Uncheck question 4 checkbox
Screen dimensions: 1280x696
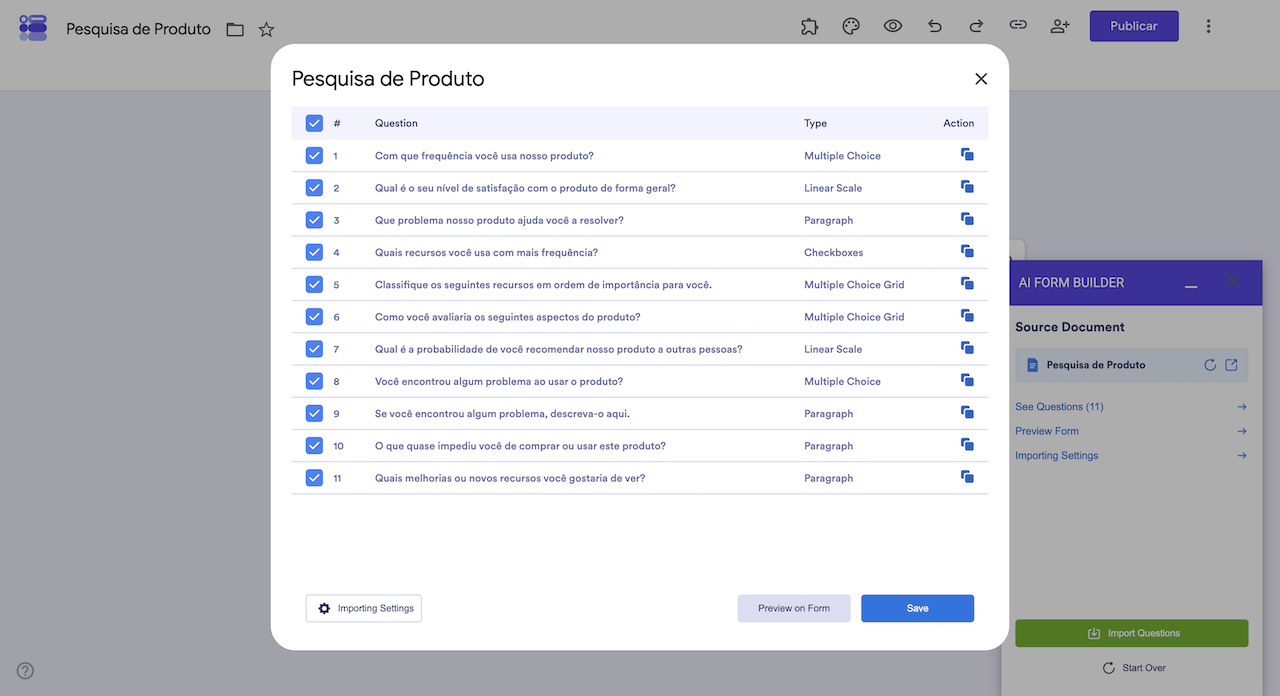314,252
